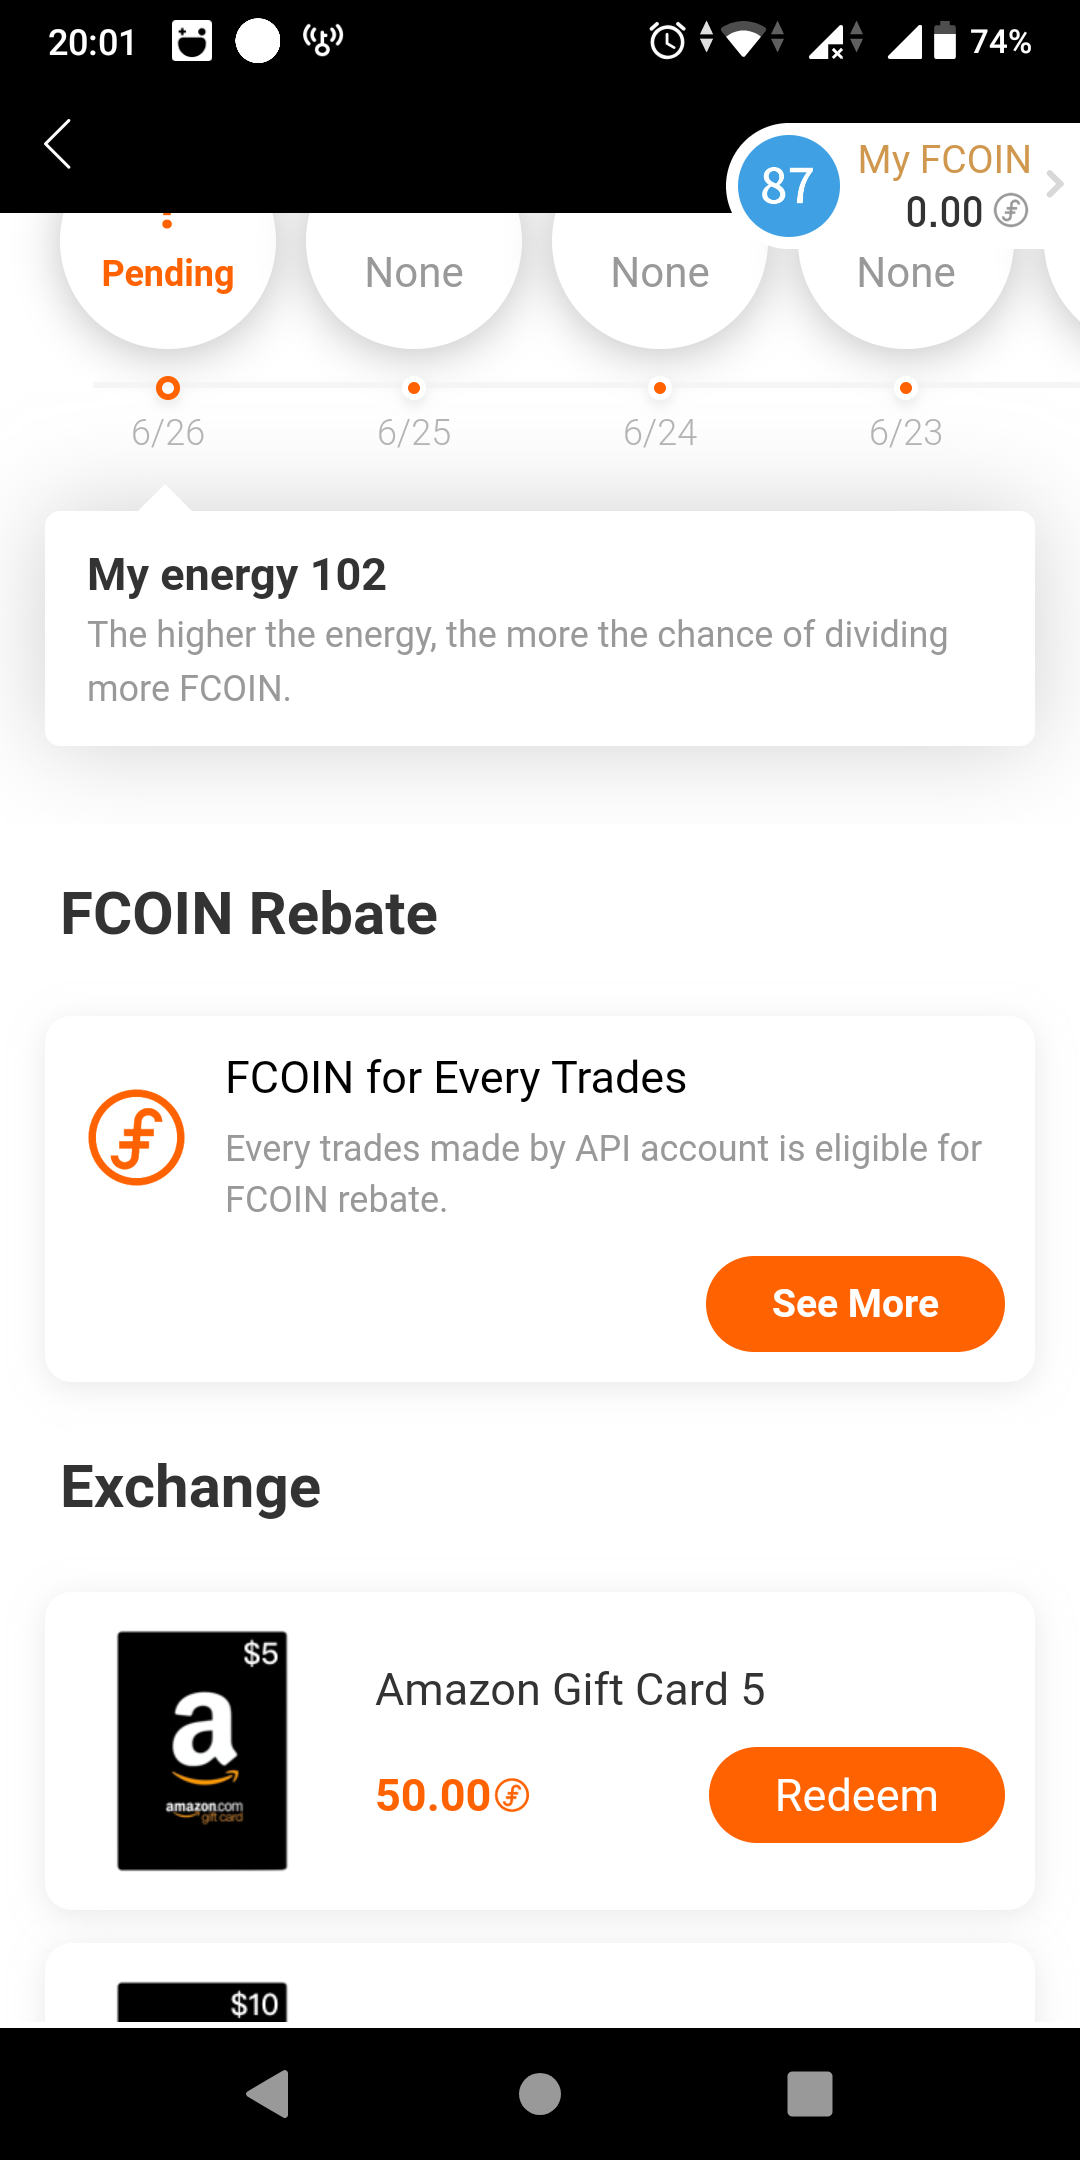
Task: Open the My energy 102 info card
Action: coord(540,628)
